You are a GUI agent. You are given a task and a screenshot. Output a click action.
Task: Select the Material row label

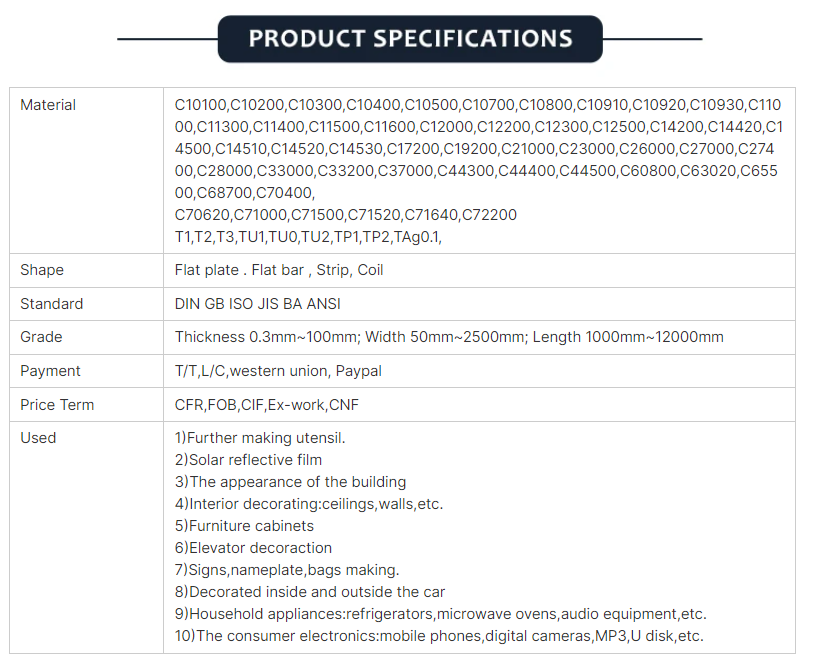(48, 105)
